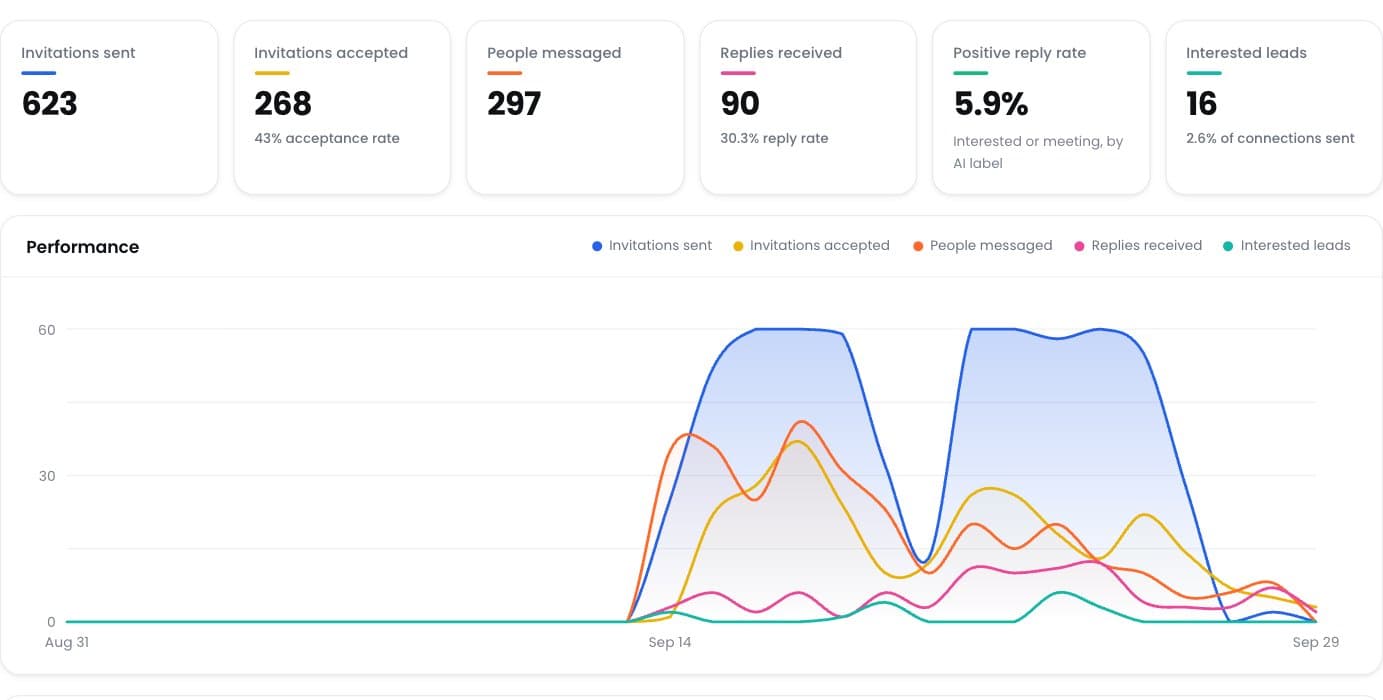Toggle Replies received series in legend
The image size is (1383, 700).
pos(1138,245)
